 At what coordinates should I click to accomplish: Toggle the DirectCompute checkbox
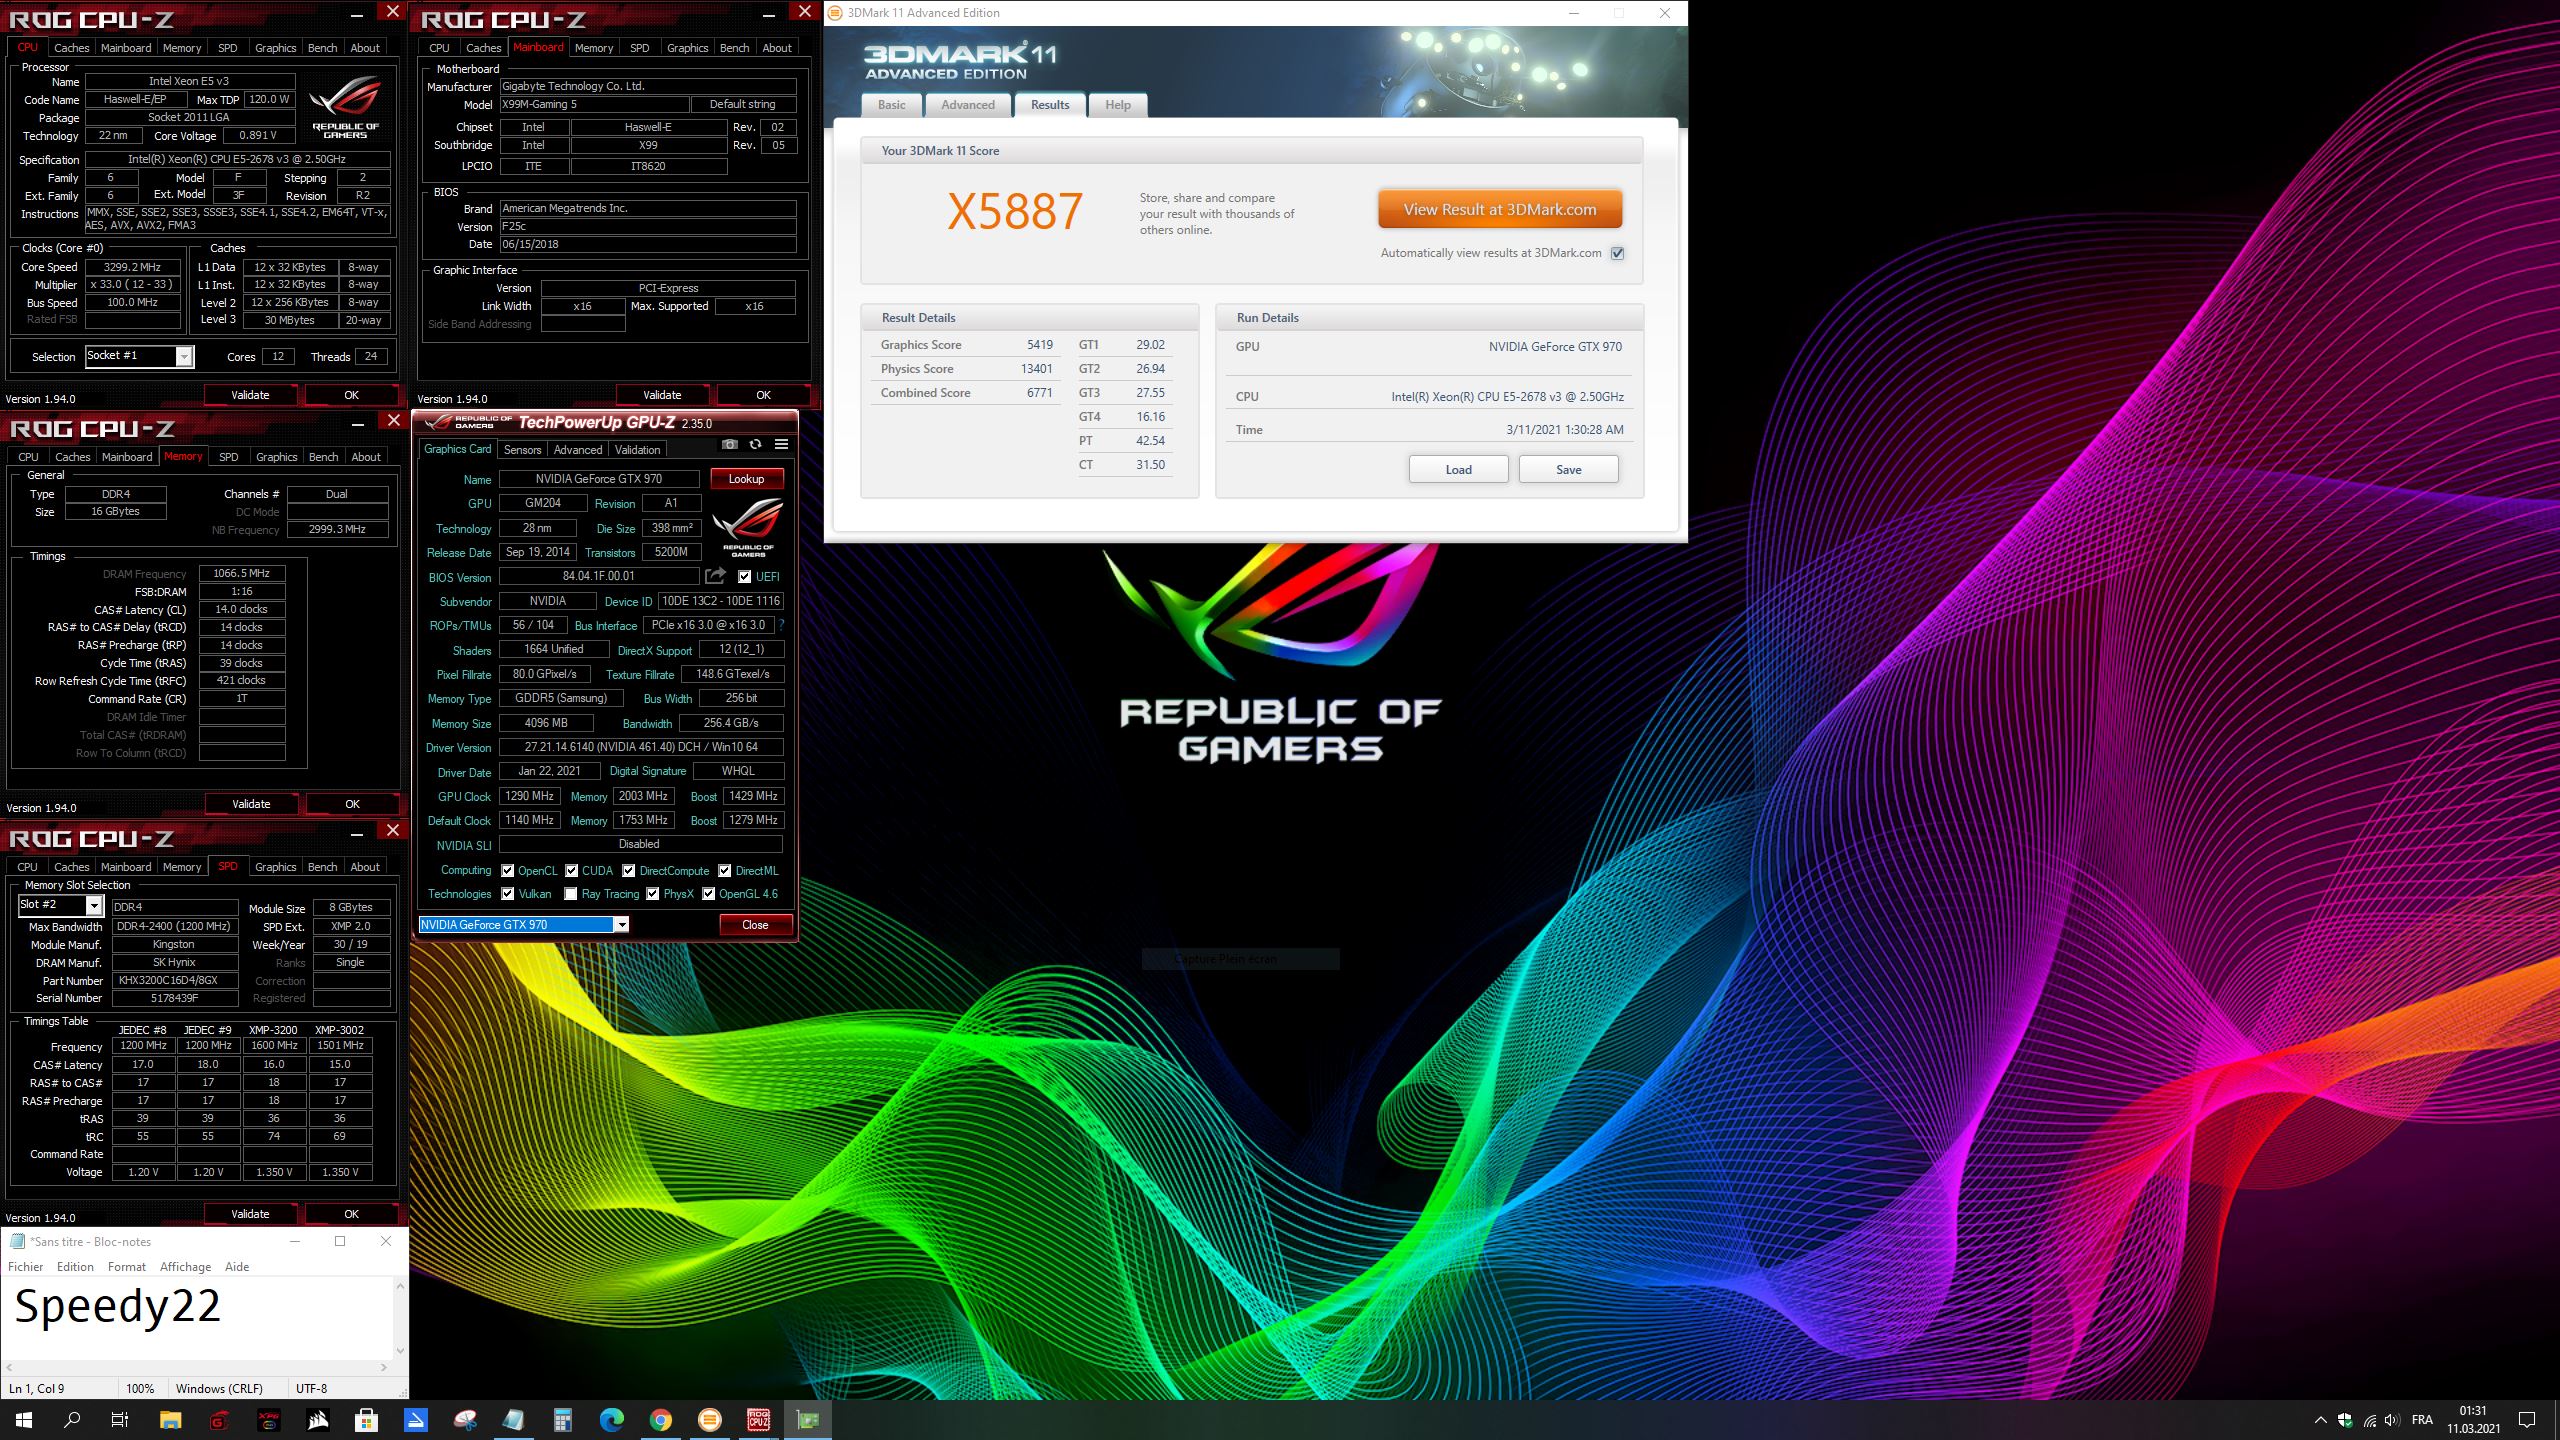pyautogui.click(x=628, y=871)
